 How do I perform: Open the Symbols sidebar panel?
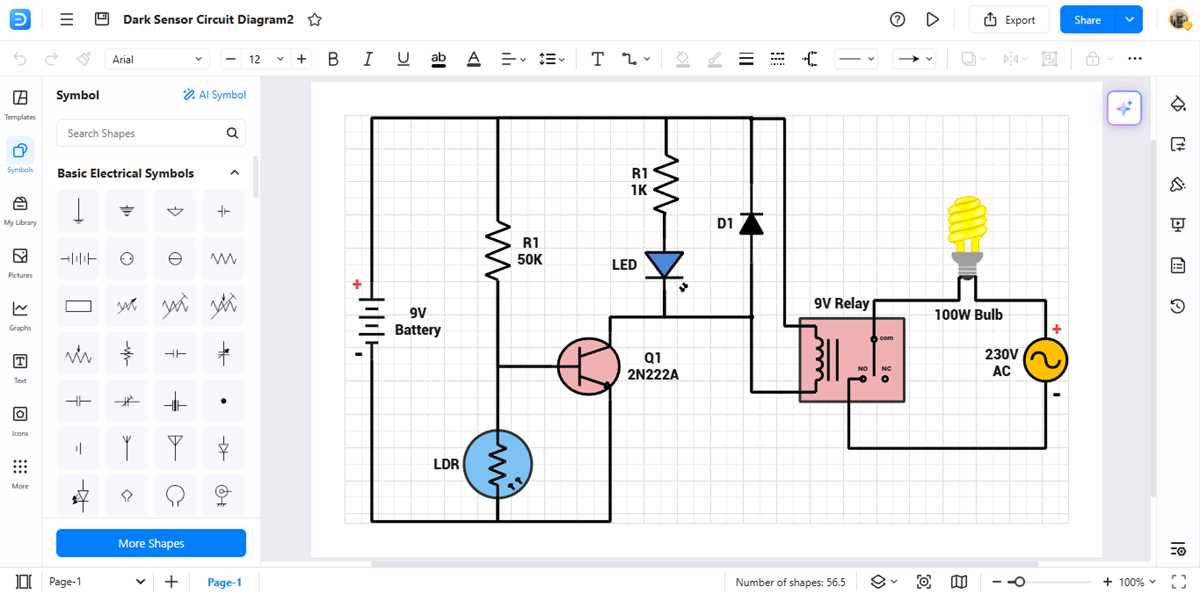pyautogui.click(x=20, y=157)
